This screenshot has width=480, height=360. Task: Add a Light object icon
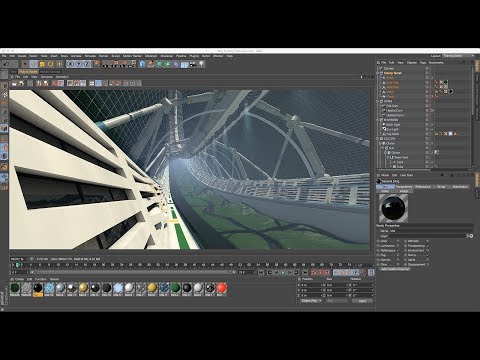201,64
